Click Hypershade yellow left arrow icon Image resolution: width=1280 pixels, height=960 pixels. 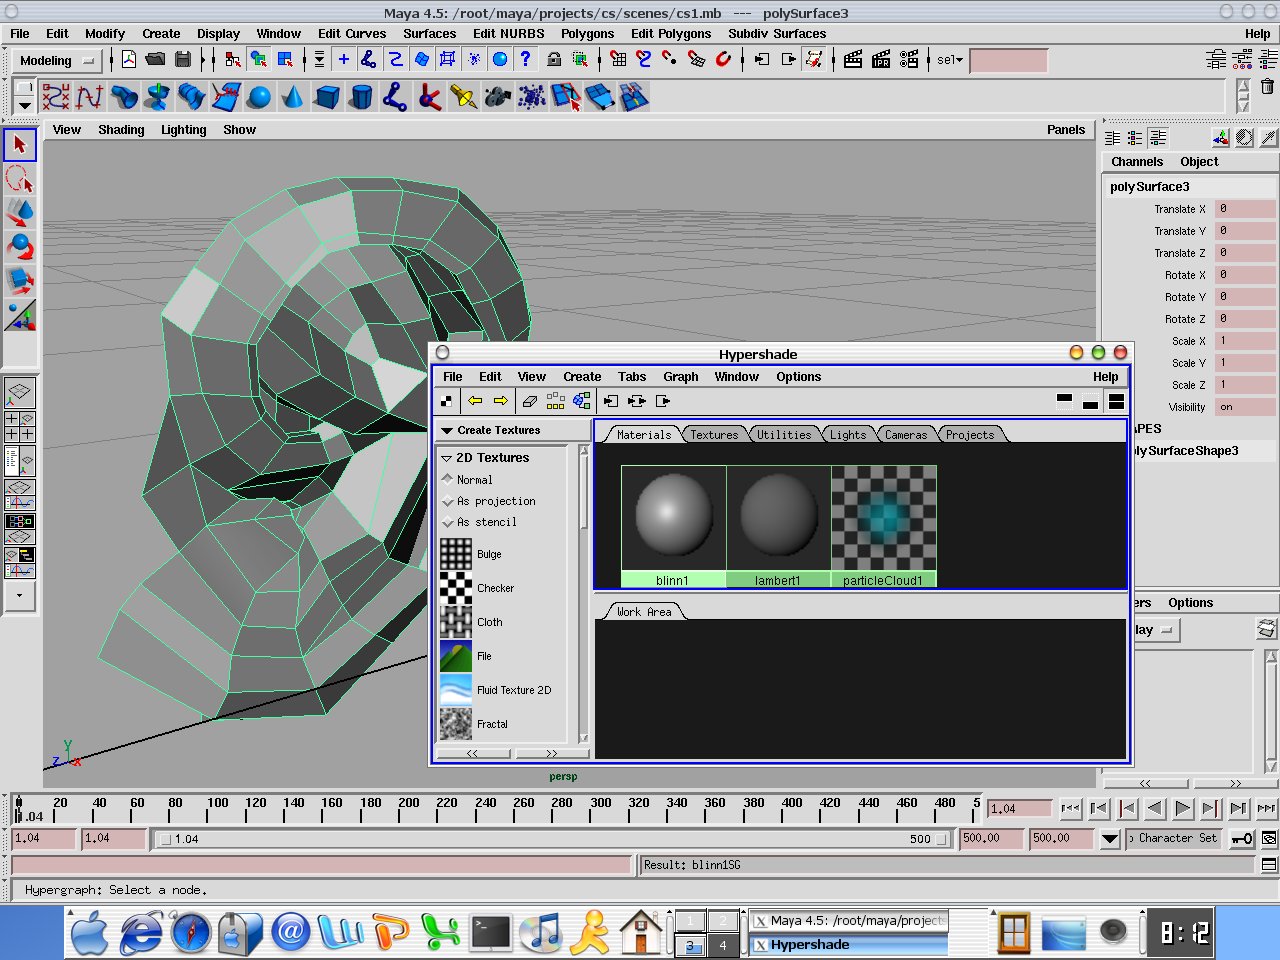point(475,401)
